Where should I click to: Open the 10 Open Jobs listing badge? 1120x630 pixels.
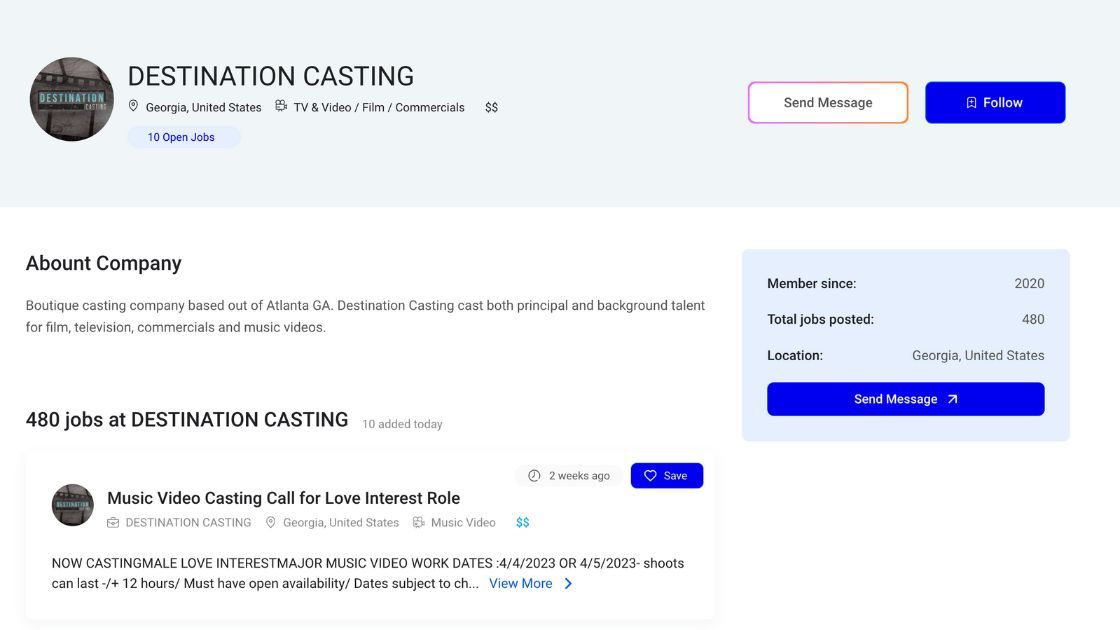pyautogui.click(x=184, y=137)
